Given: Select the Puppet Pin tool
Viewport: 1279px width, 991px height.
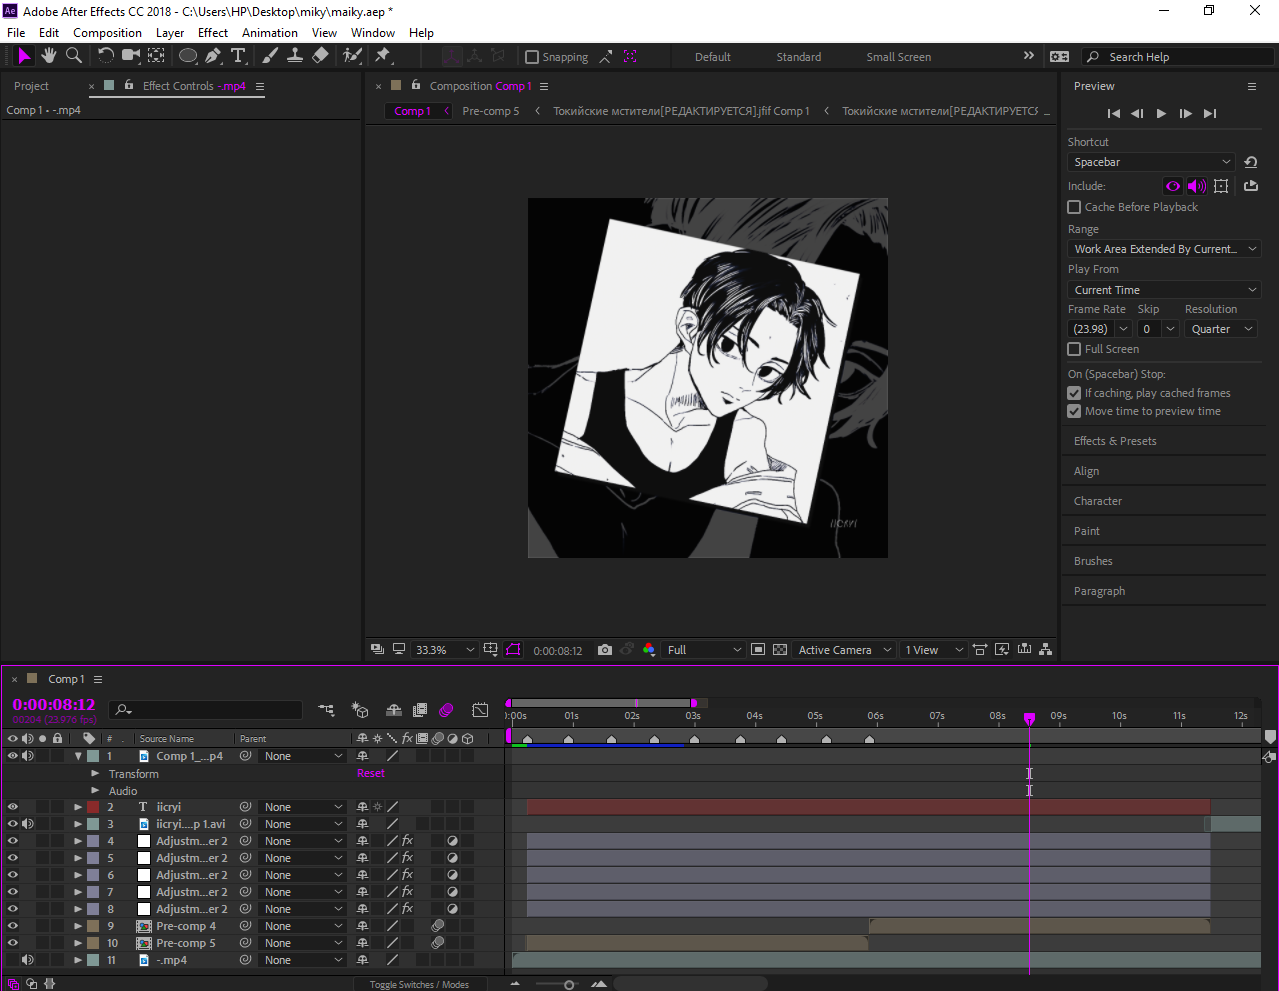Looking at the screenshot, I should pos(383,56).
